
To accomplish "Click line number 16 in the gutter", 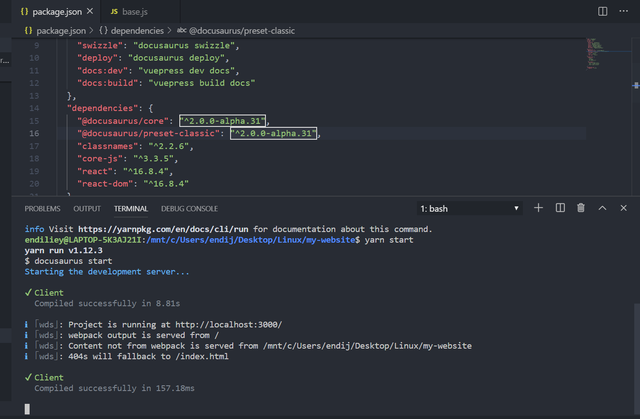I will [x=34, y=133].
